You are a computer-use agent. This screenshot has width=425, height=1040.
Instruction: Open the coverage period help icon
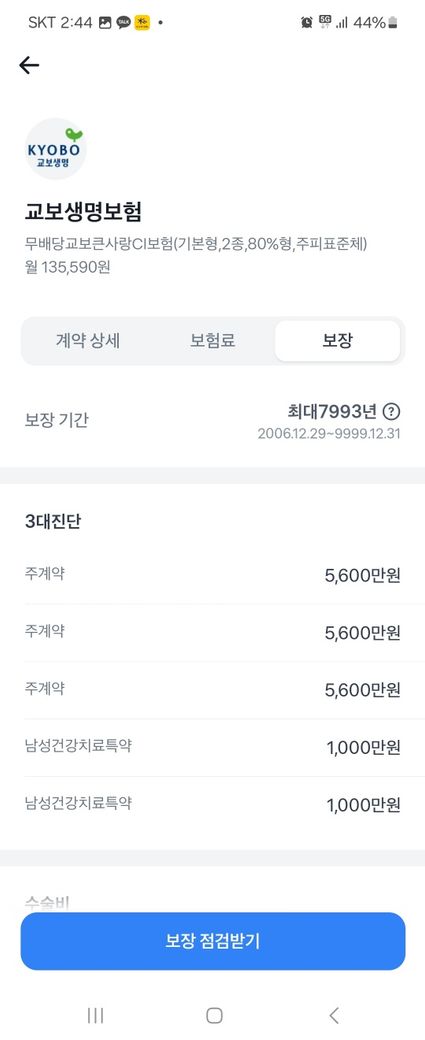[x=392, y=412]
